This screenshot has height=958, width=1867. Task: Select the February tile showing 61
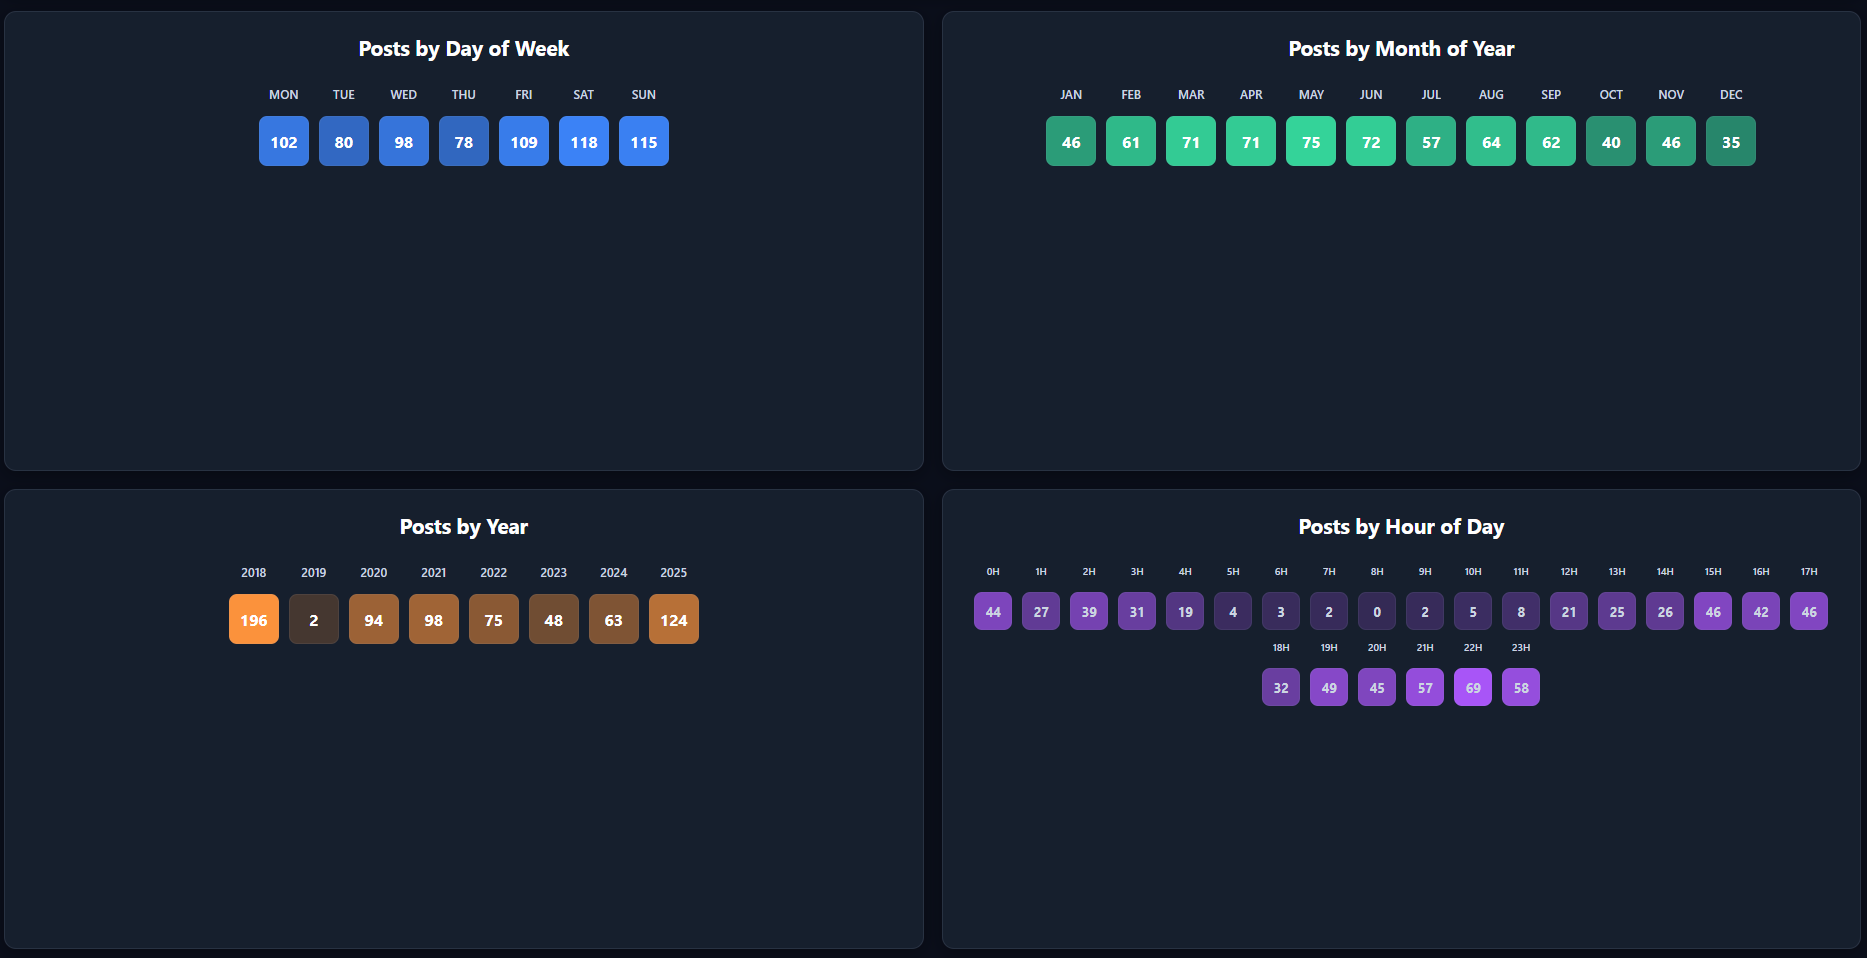pos(1131,141)
